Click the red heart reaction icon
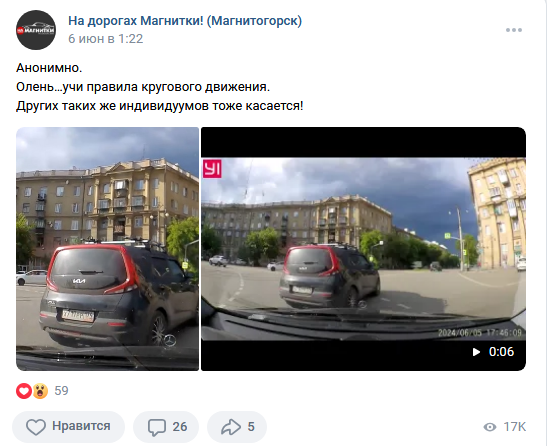The image size is (547, 446). [24, 391]
